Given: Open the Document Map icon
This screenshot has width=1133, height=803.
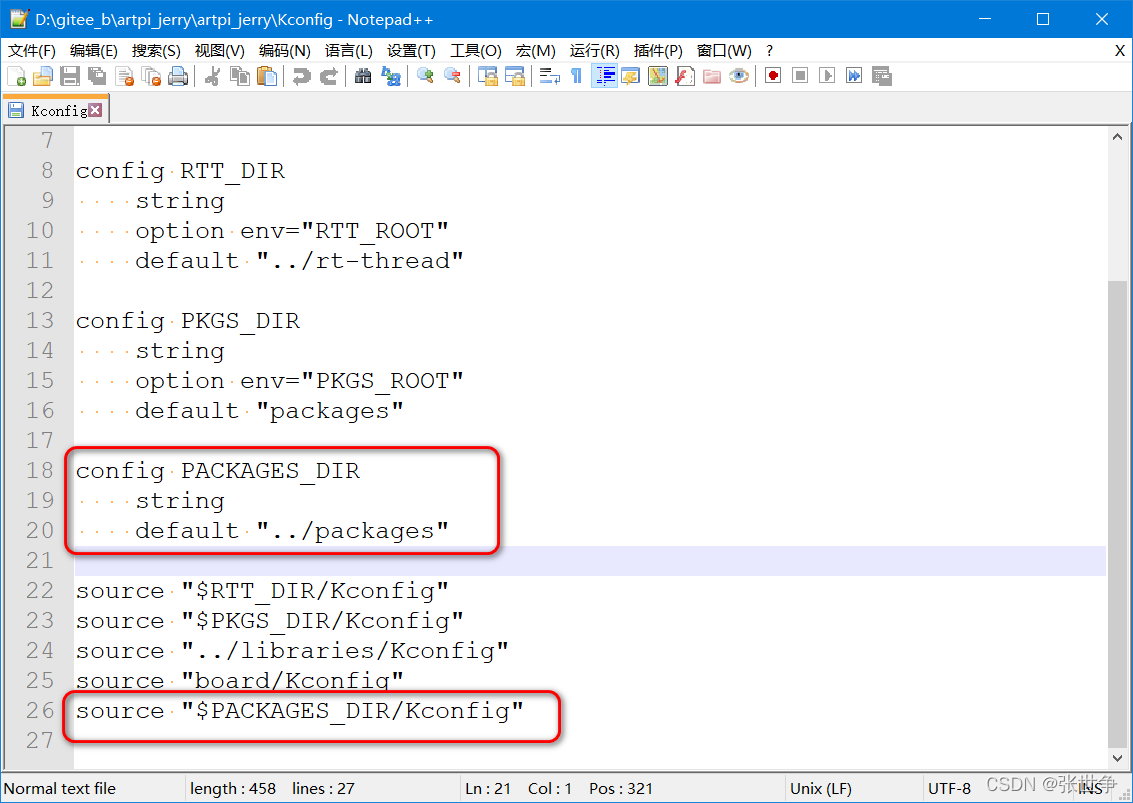Looking at the screenshot, I should coord(658,76).
